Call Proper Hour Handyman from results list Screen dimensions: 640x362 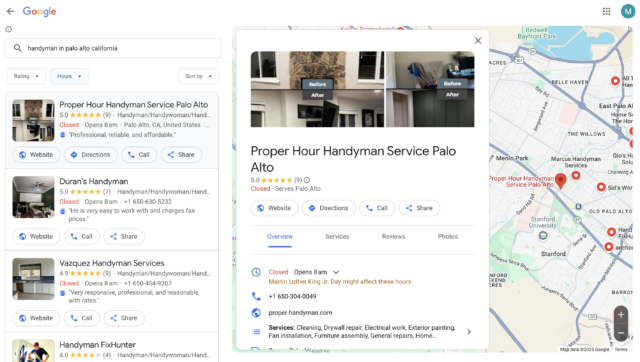(139, 155)
